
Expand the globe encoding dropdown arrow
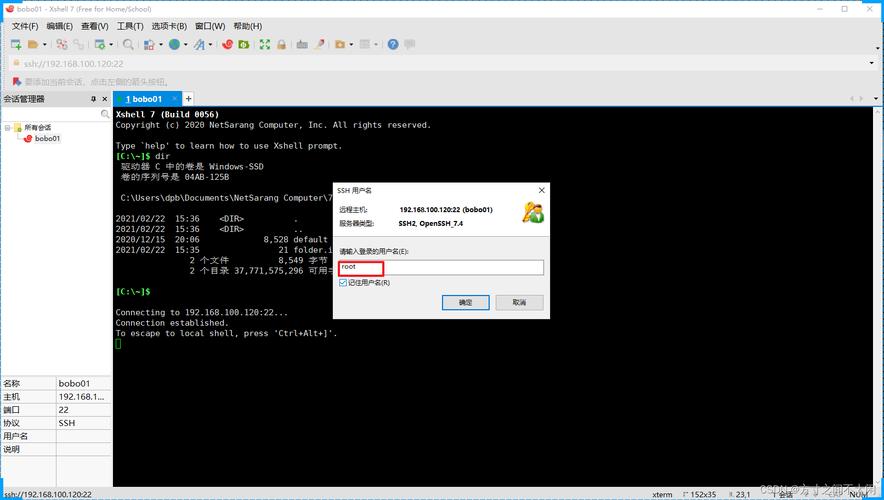pos(185,44)
